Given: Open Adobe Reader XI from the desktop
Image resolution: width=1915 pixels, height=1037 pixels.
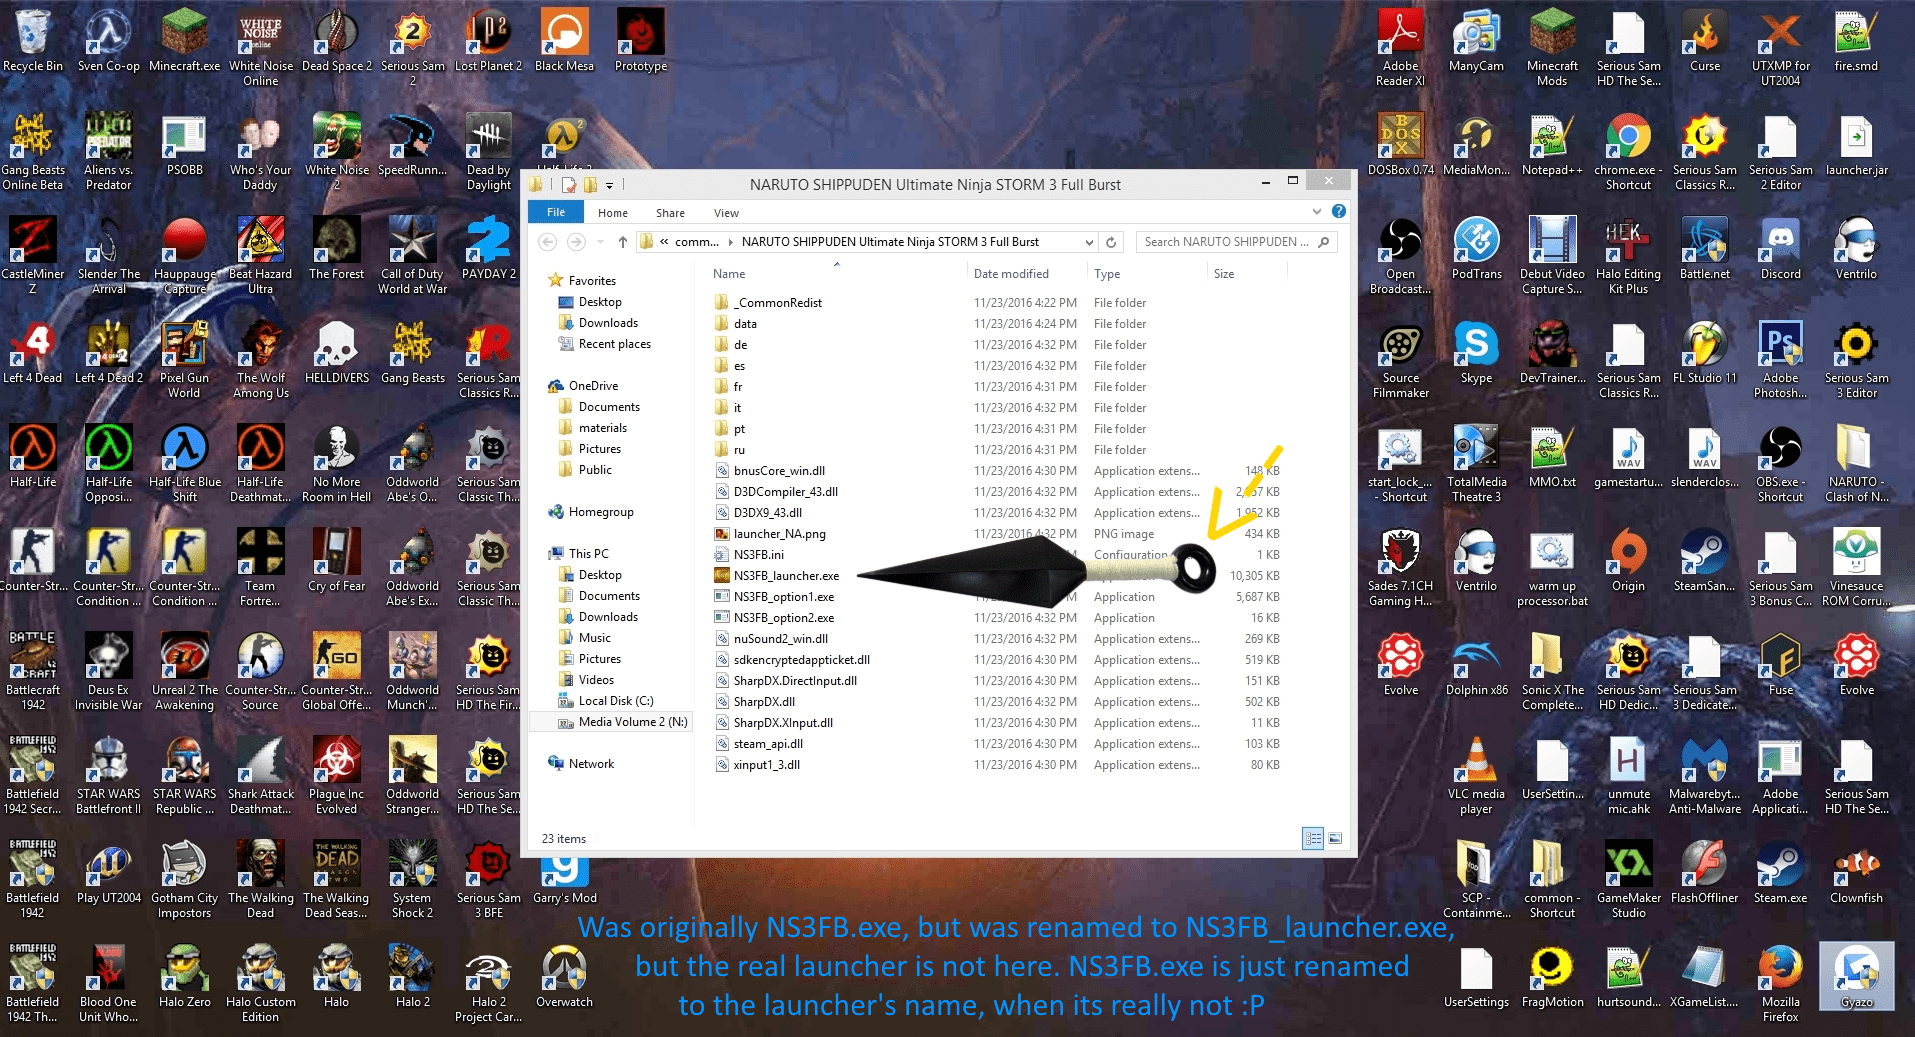Looking at the screenshot, I should pyautogui.click(x=1400, y=47).
